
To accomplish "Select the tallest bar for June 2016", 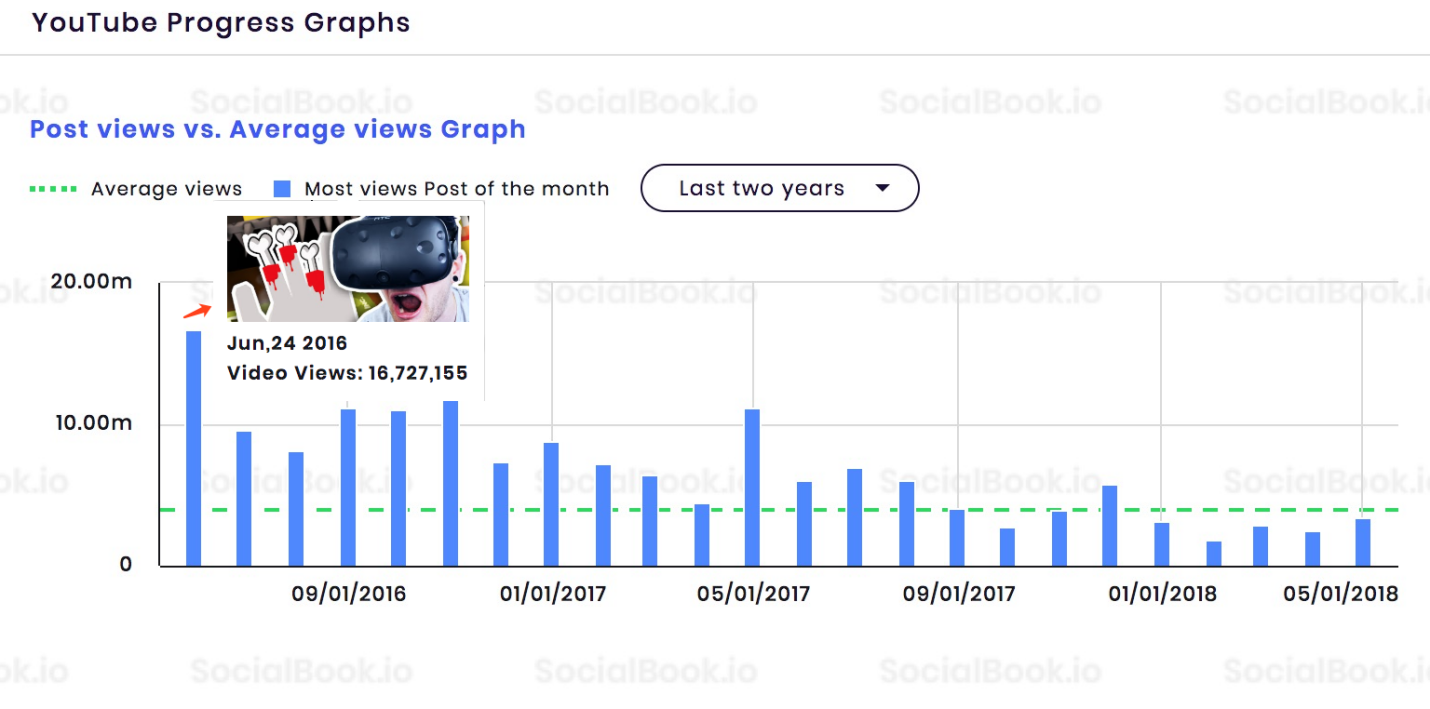I will click(194, 448).
